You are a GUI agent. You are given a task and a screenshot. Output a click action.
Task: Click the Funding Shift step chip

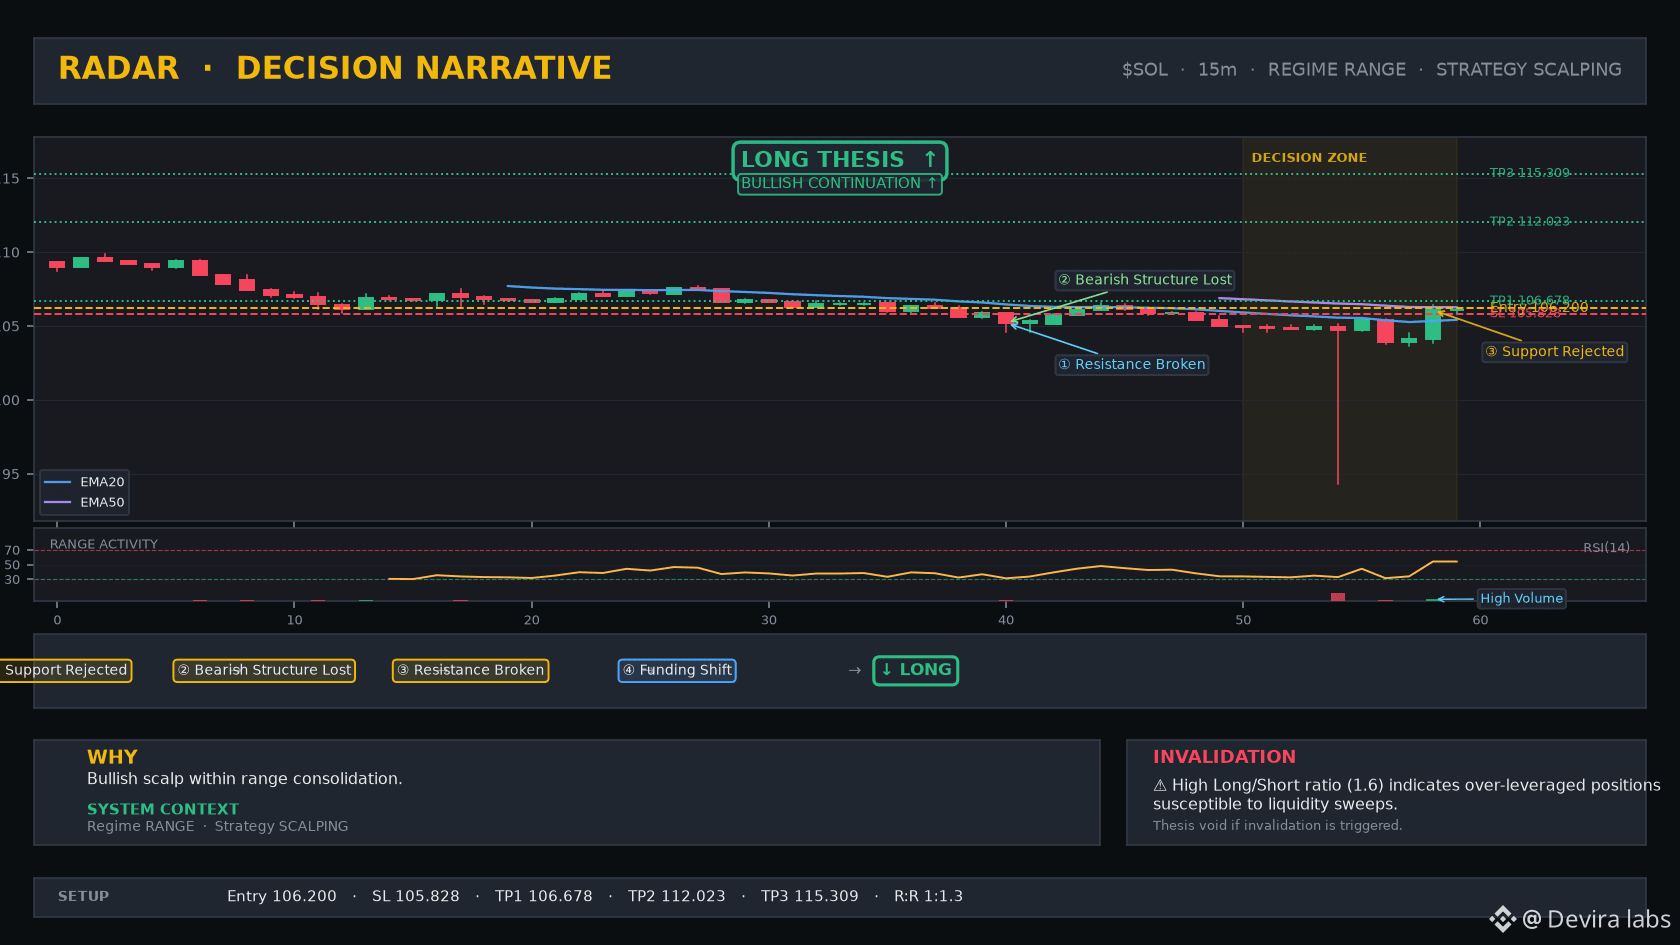677,670
